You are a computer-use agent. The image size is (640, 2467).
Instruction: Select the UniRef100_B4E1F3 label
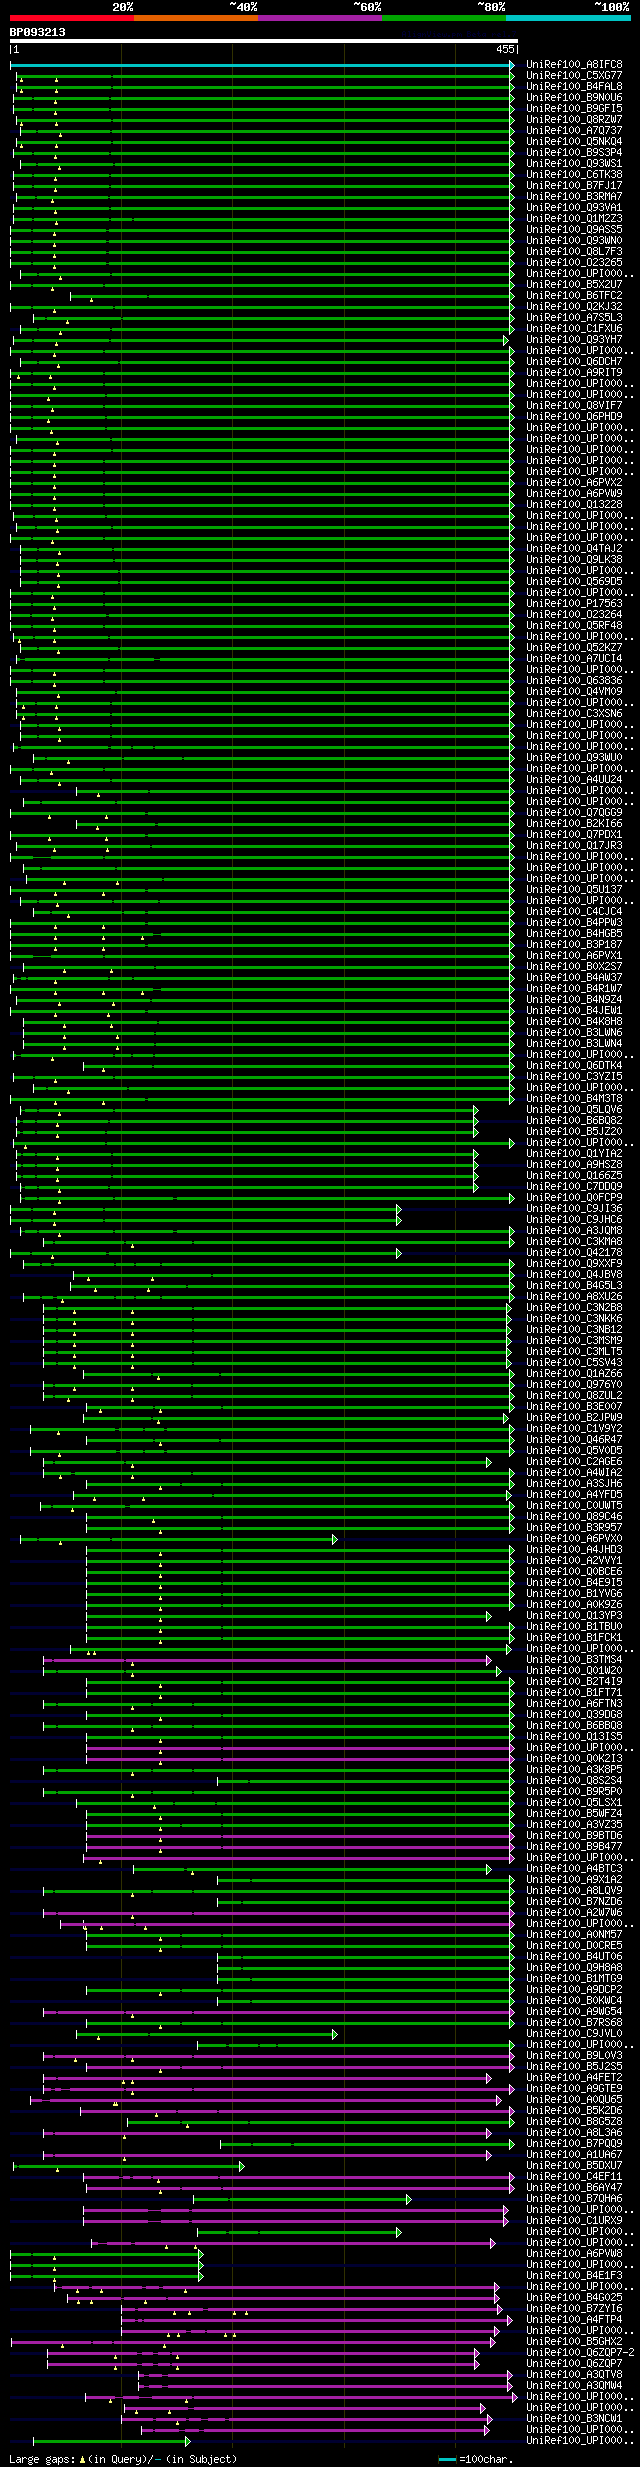(x=574, y=2276)
